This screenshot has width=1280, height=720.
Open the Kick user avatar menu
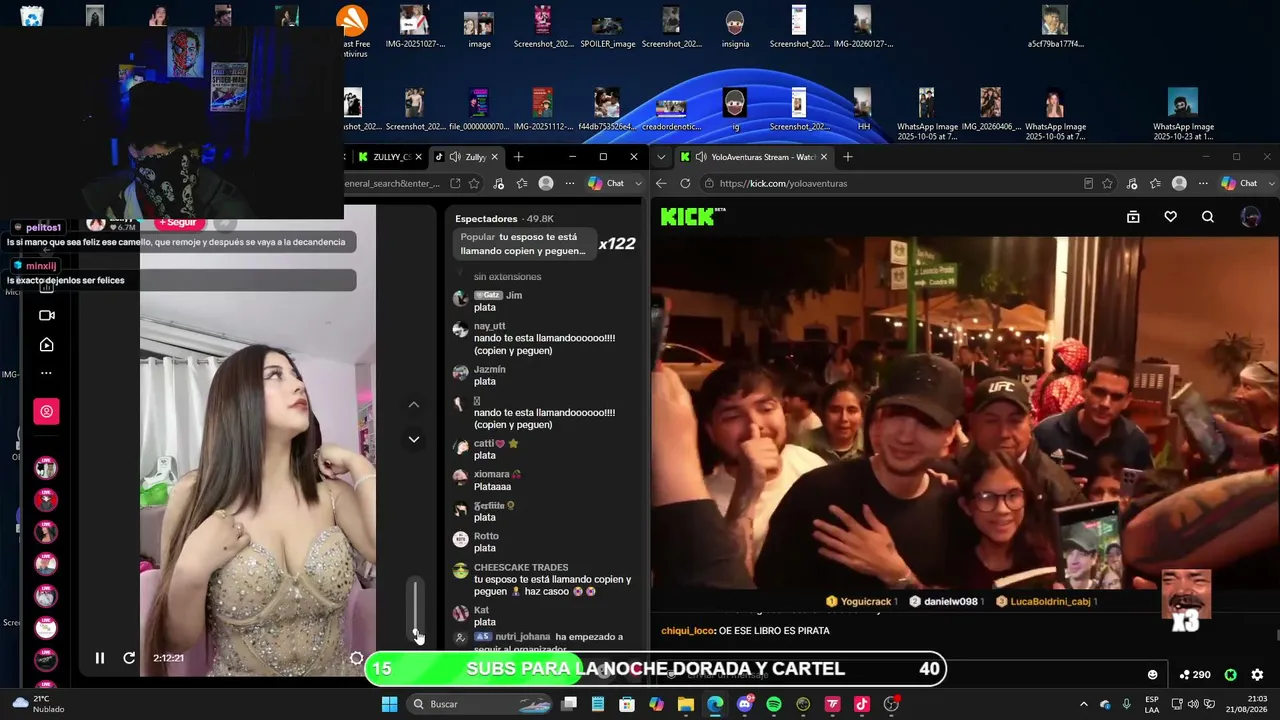(1250, 217)
